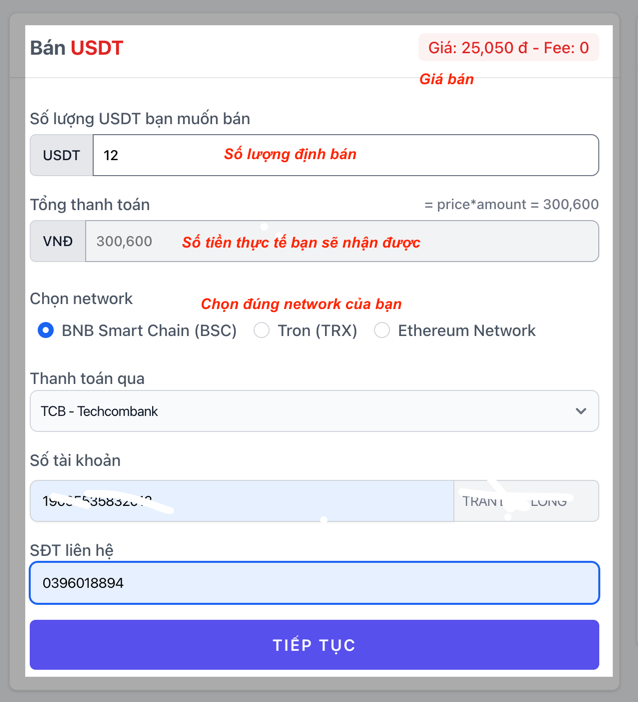Click the SĐT liên hệ phone field
This screenshot has height=702, width=638.
[x=314, y=583]
